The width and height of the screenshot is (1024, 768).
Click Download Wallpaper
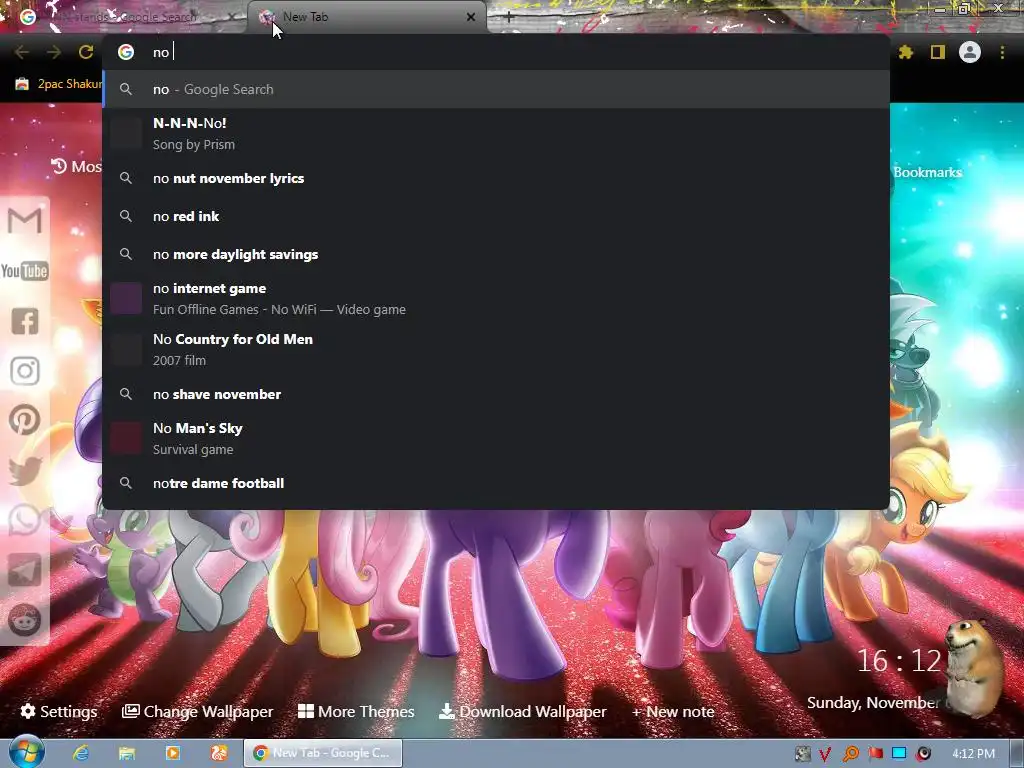pyautogui.click(x=522, y=711)
